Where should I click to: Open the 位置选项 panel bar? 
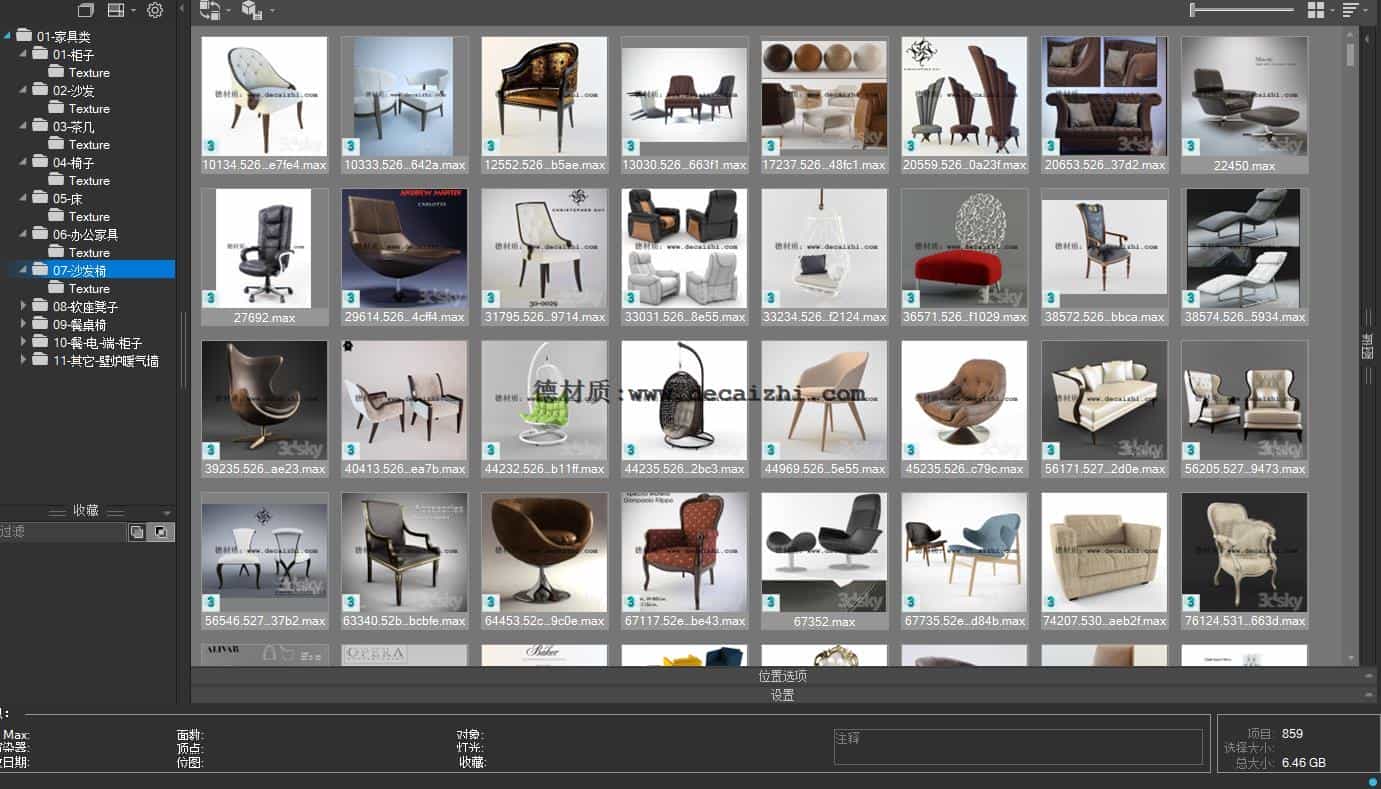coord(782,676)
